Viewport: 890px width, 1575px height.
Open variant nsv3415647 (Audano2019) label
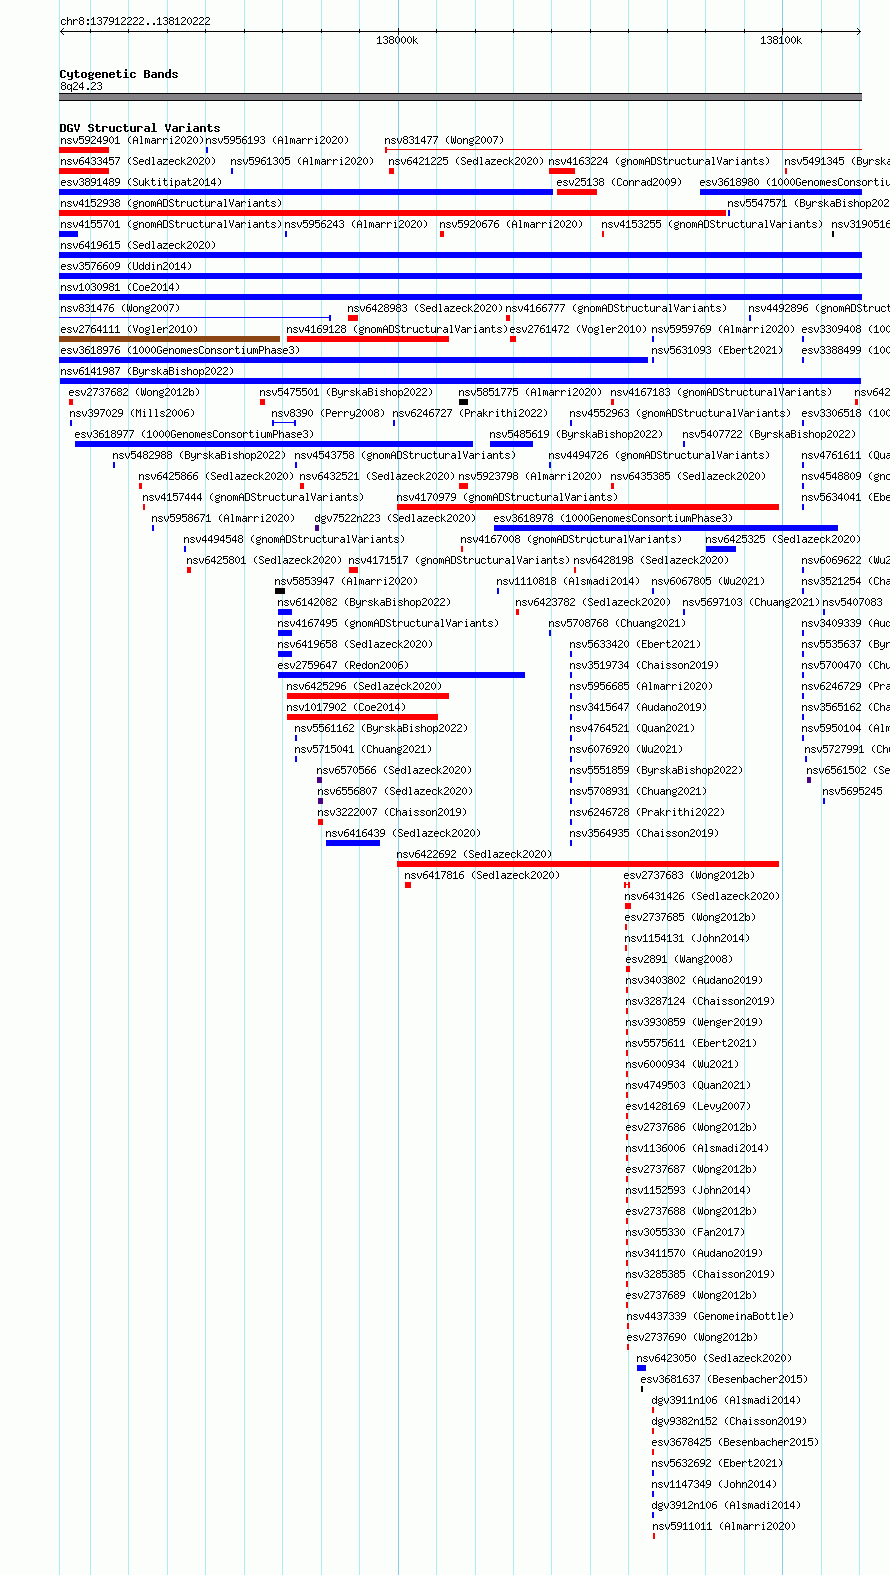click(x=638, y=707)
